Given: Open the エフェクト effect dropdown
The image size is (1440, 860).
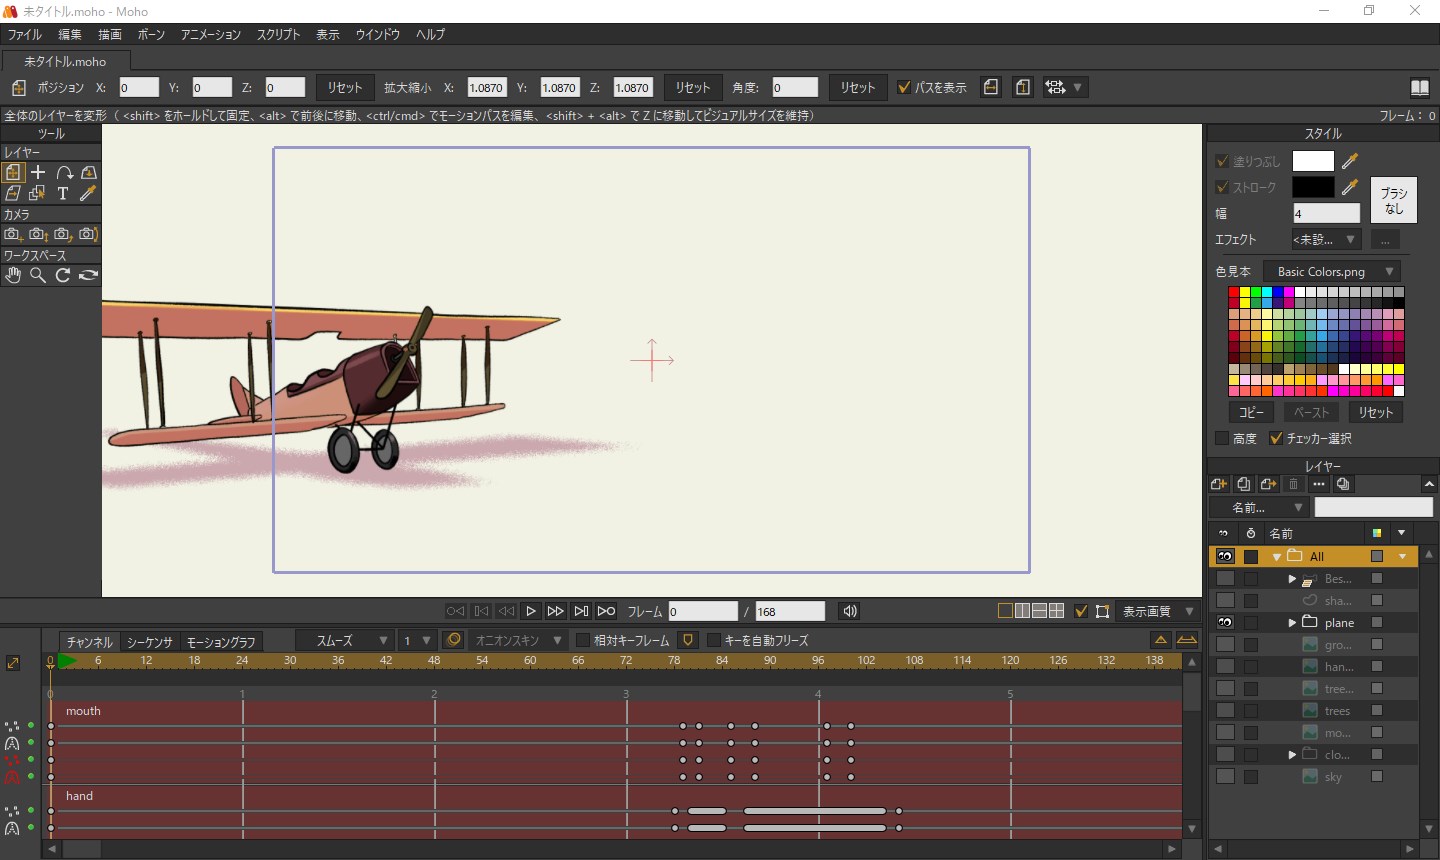Looking at the screenshot, I should click(x=1325, y=239).
